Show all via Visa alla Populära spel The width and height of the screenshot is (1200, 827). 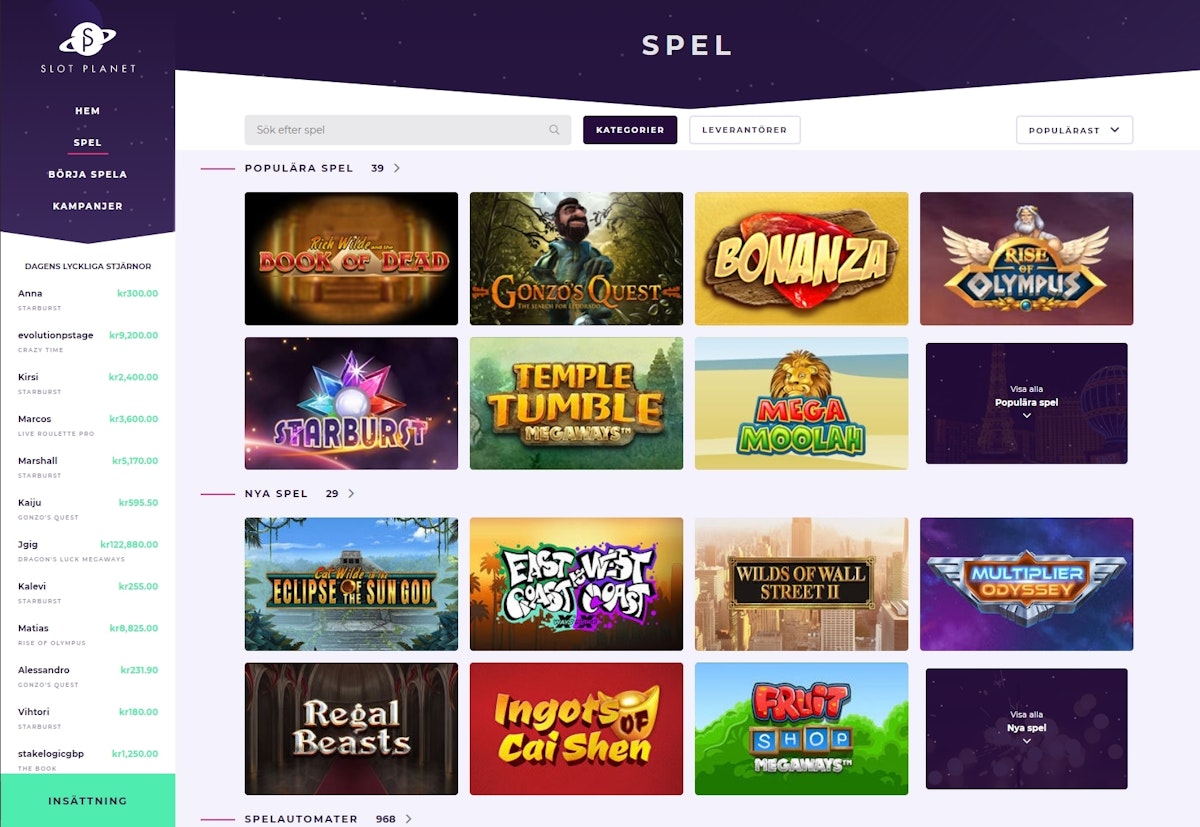pyautogui.click(x=1026, y=403)
